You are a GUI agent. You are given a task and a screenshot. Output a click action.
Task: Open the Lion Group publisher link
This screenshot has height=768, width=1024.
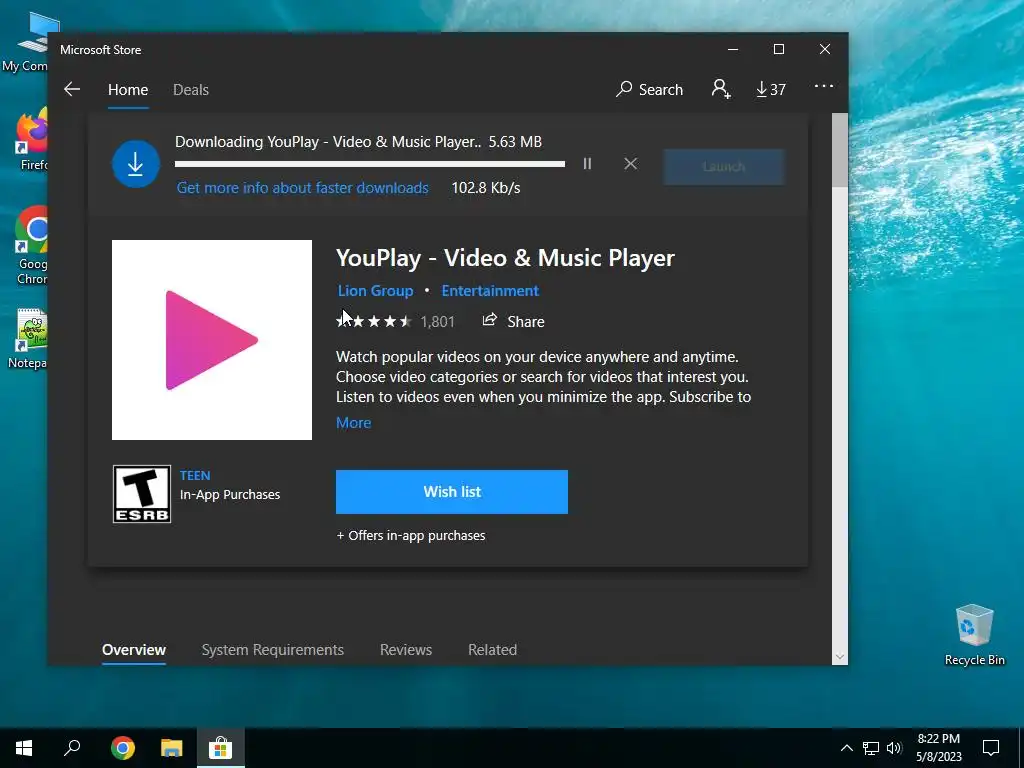tap(376, 291)
